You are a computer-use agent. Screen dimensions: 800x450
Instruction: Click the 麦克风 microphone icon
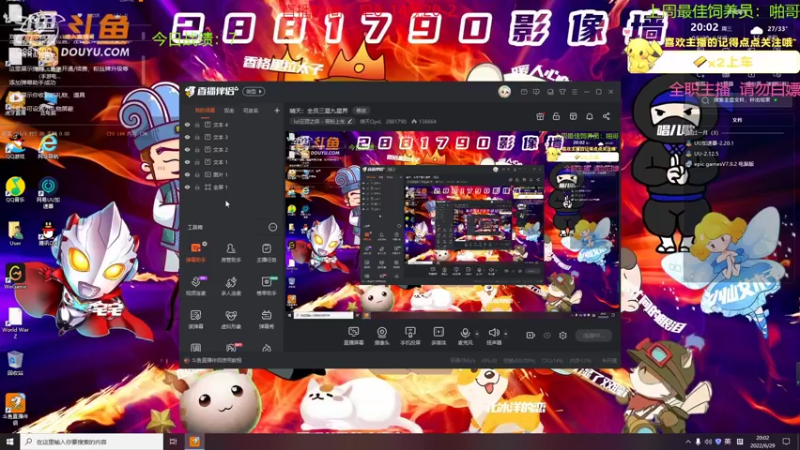coord(465,333)
